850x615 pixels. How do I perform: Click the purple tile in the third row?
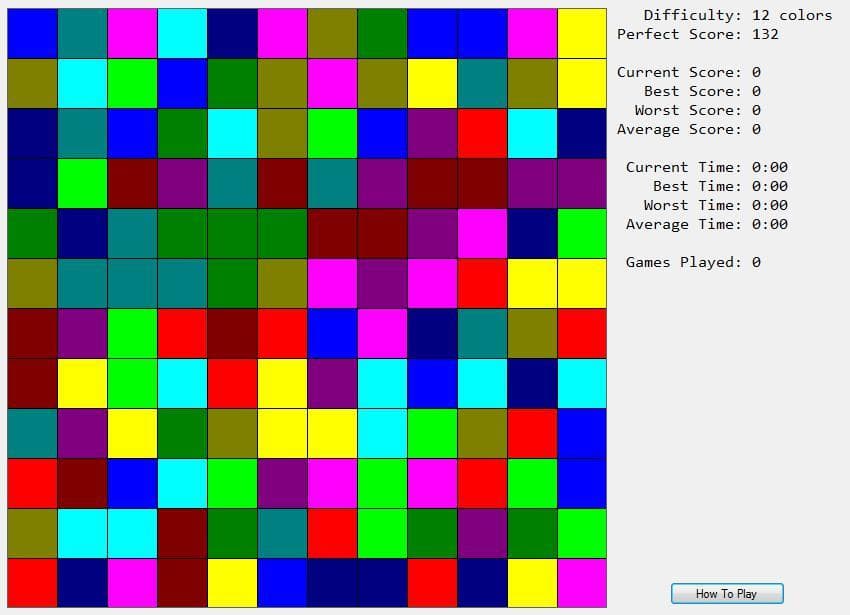click(432, 133)
